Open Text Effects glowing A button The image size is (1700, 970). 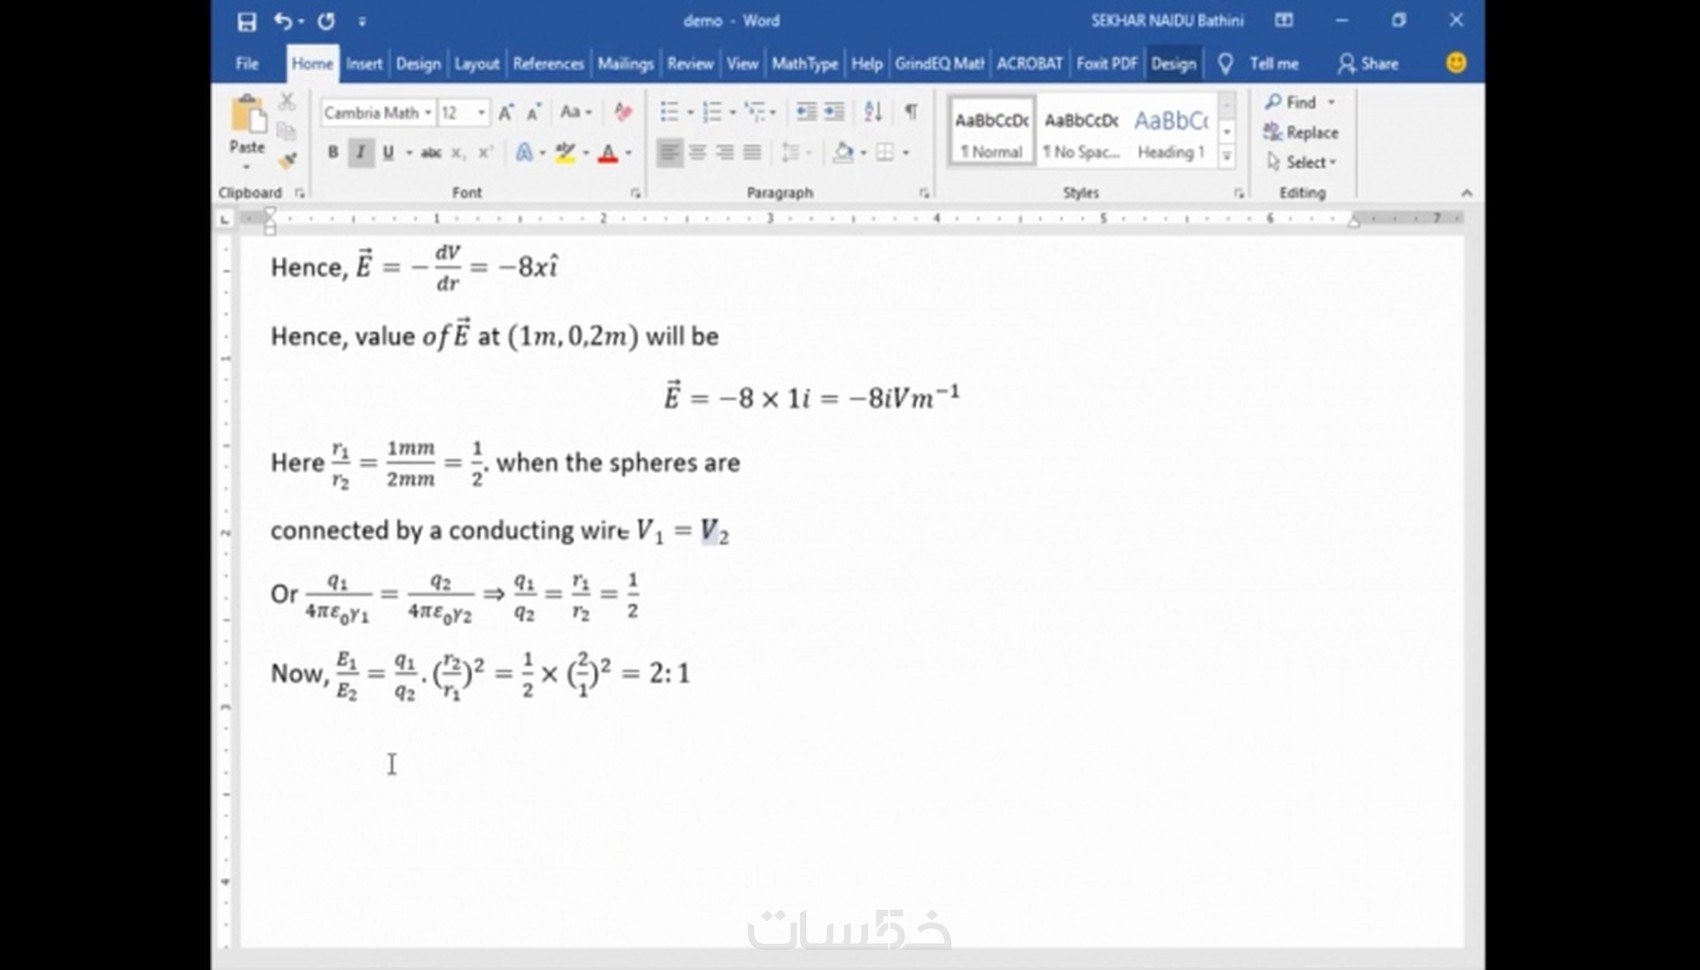[524, 152]
